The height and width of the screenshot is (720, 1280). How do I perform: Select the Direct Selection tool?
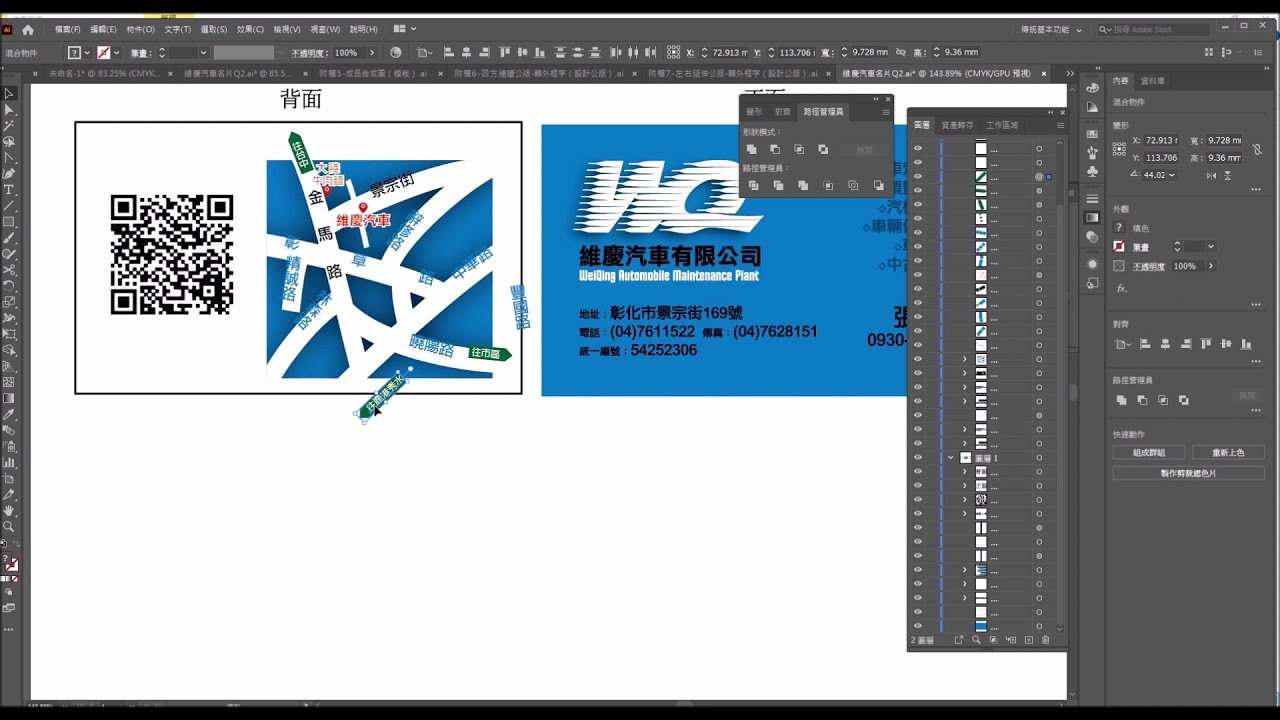click(x=9, y=109)
